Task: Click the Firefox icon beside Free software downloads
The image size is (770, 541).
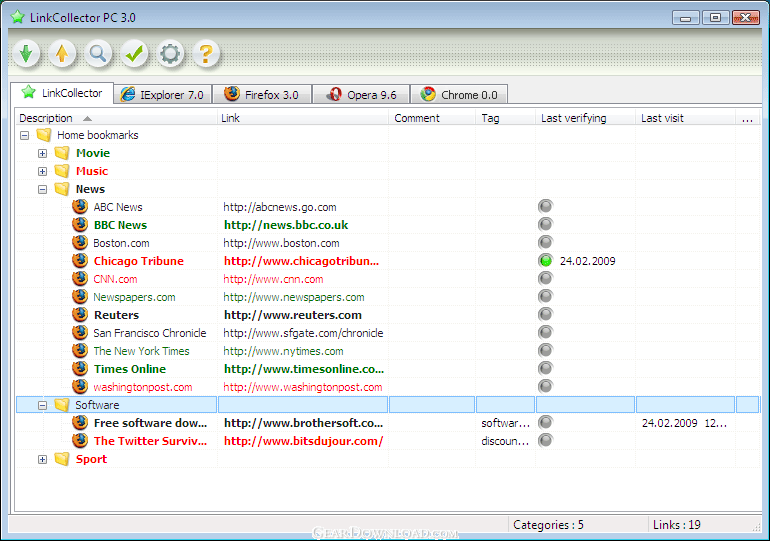Action: [x=80, y=422]
